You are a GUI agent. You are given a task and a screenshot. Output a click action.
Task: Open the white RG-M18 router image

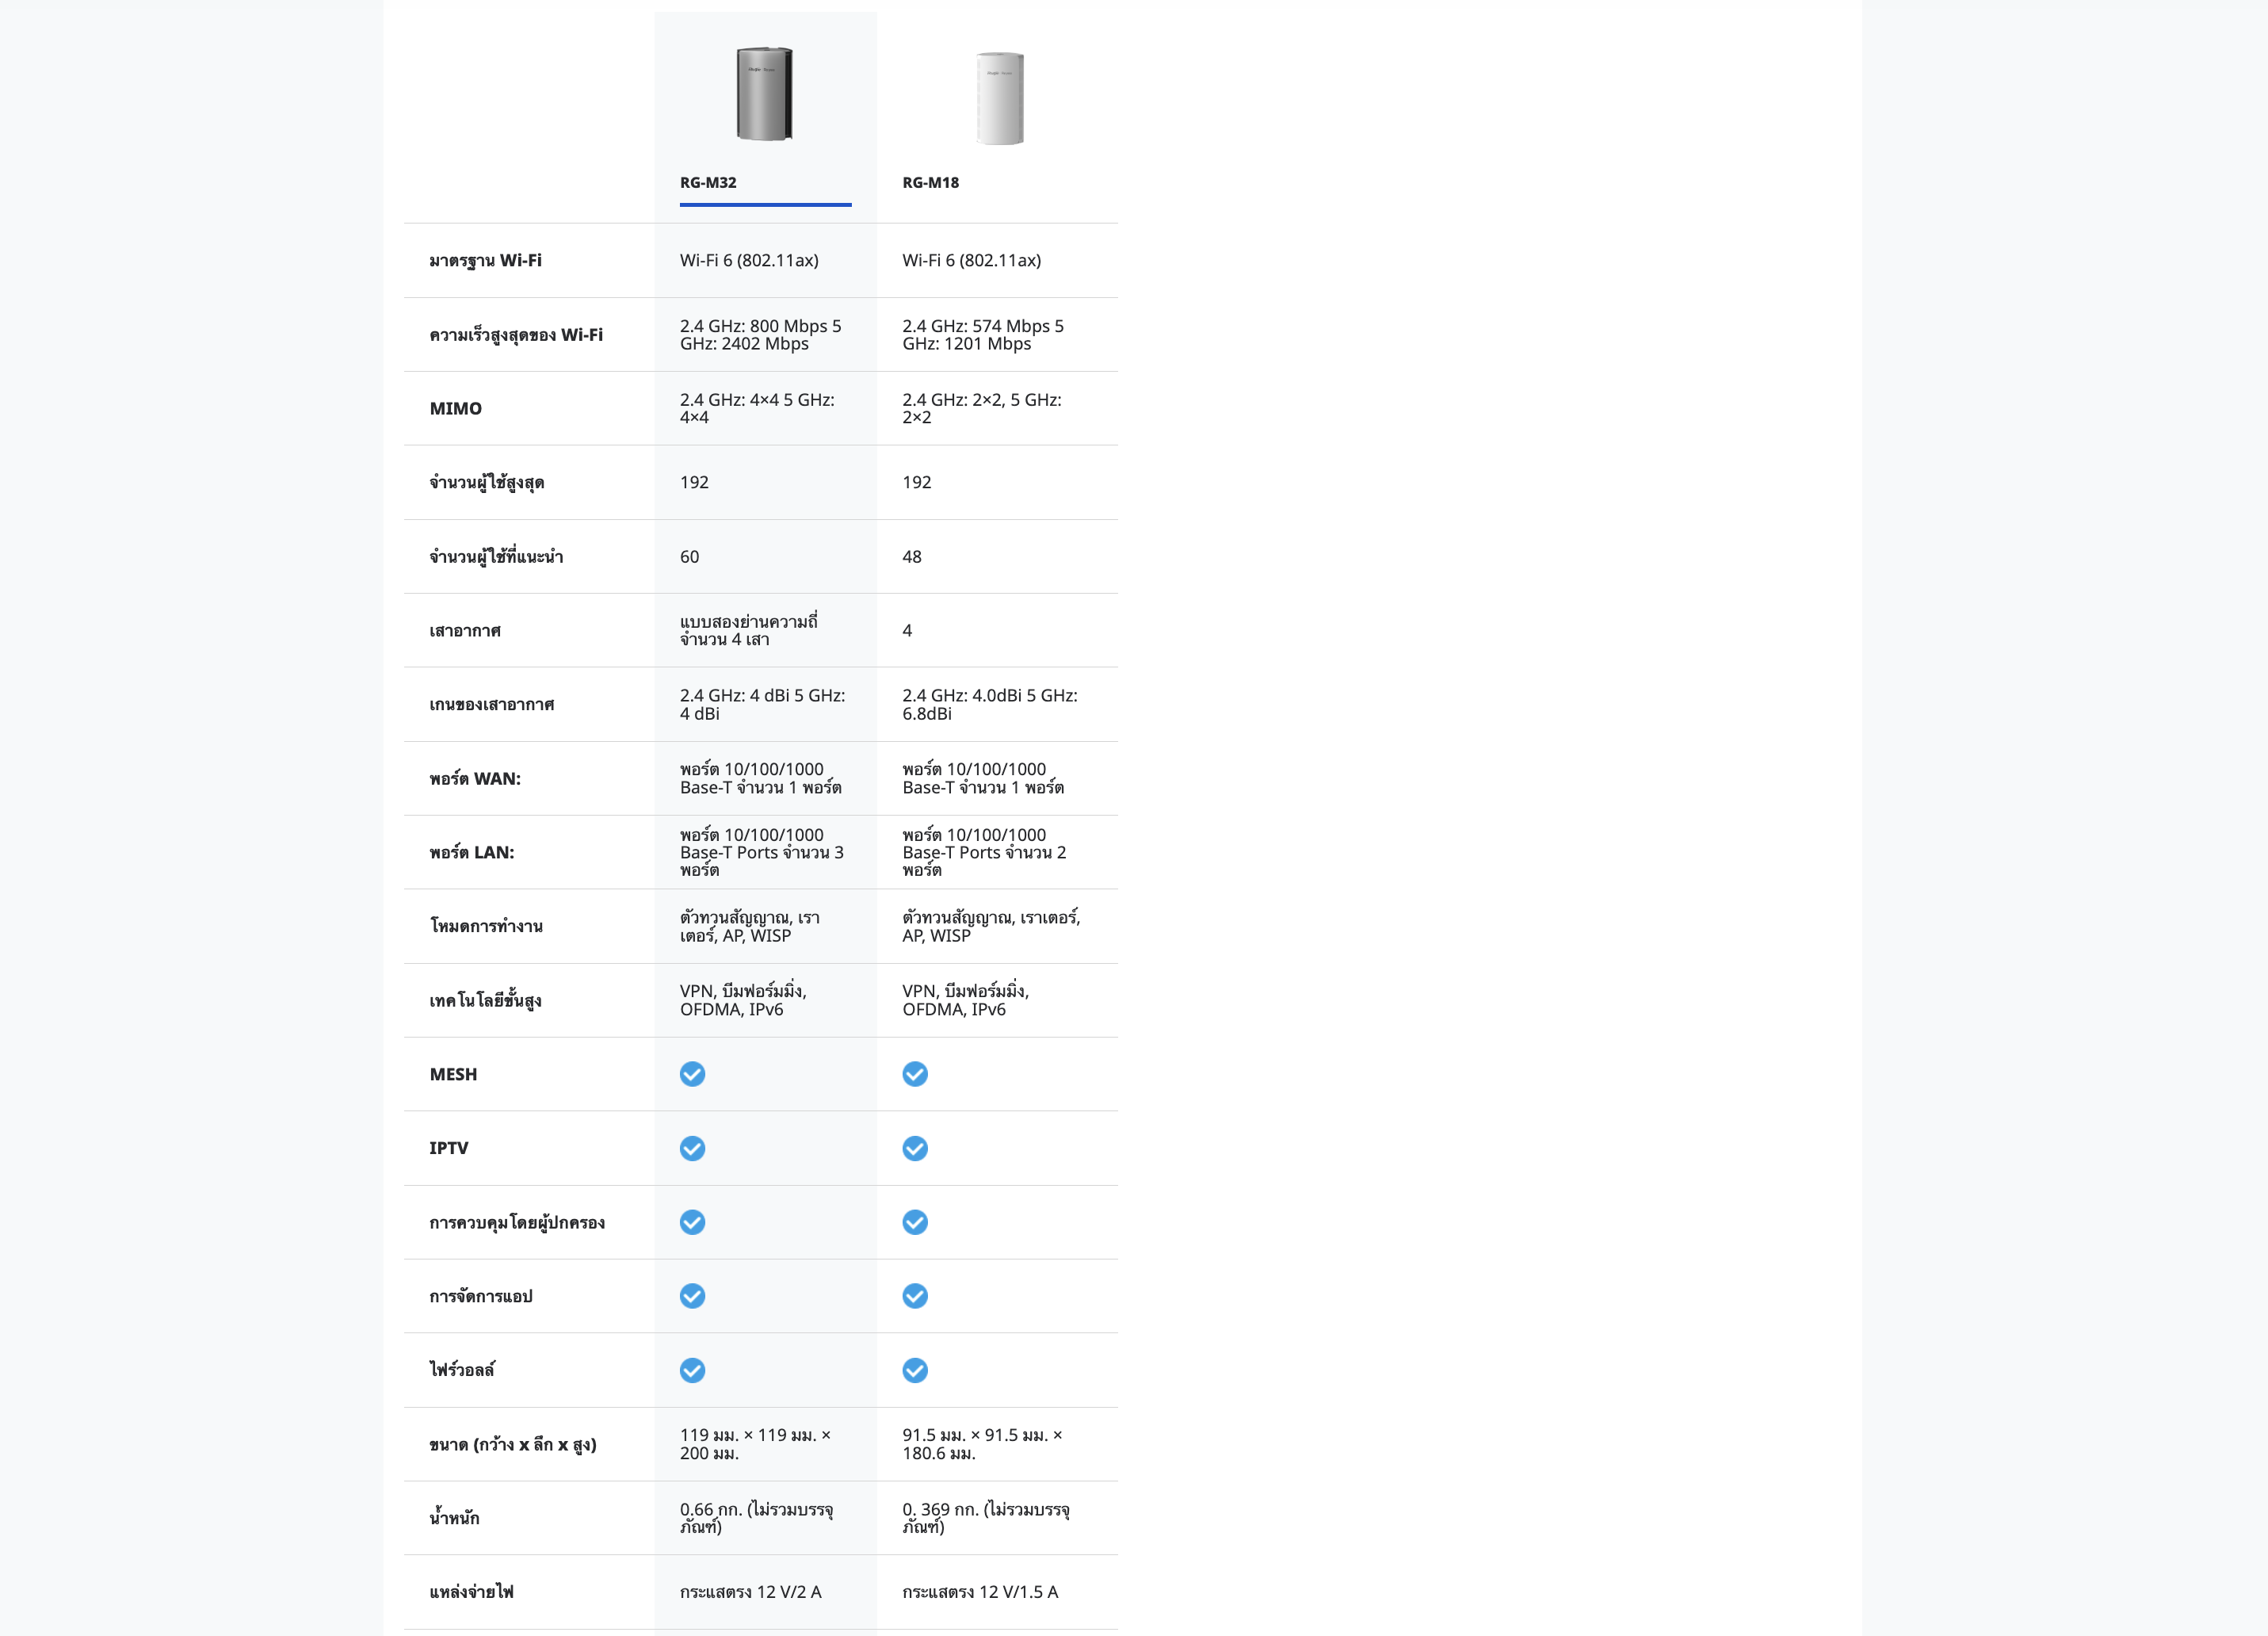pyautogui.click(x=1000, y=98)
